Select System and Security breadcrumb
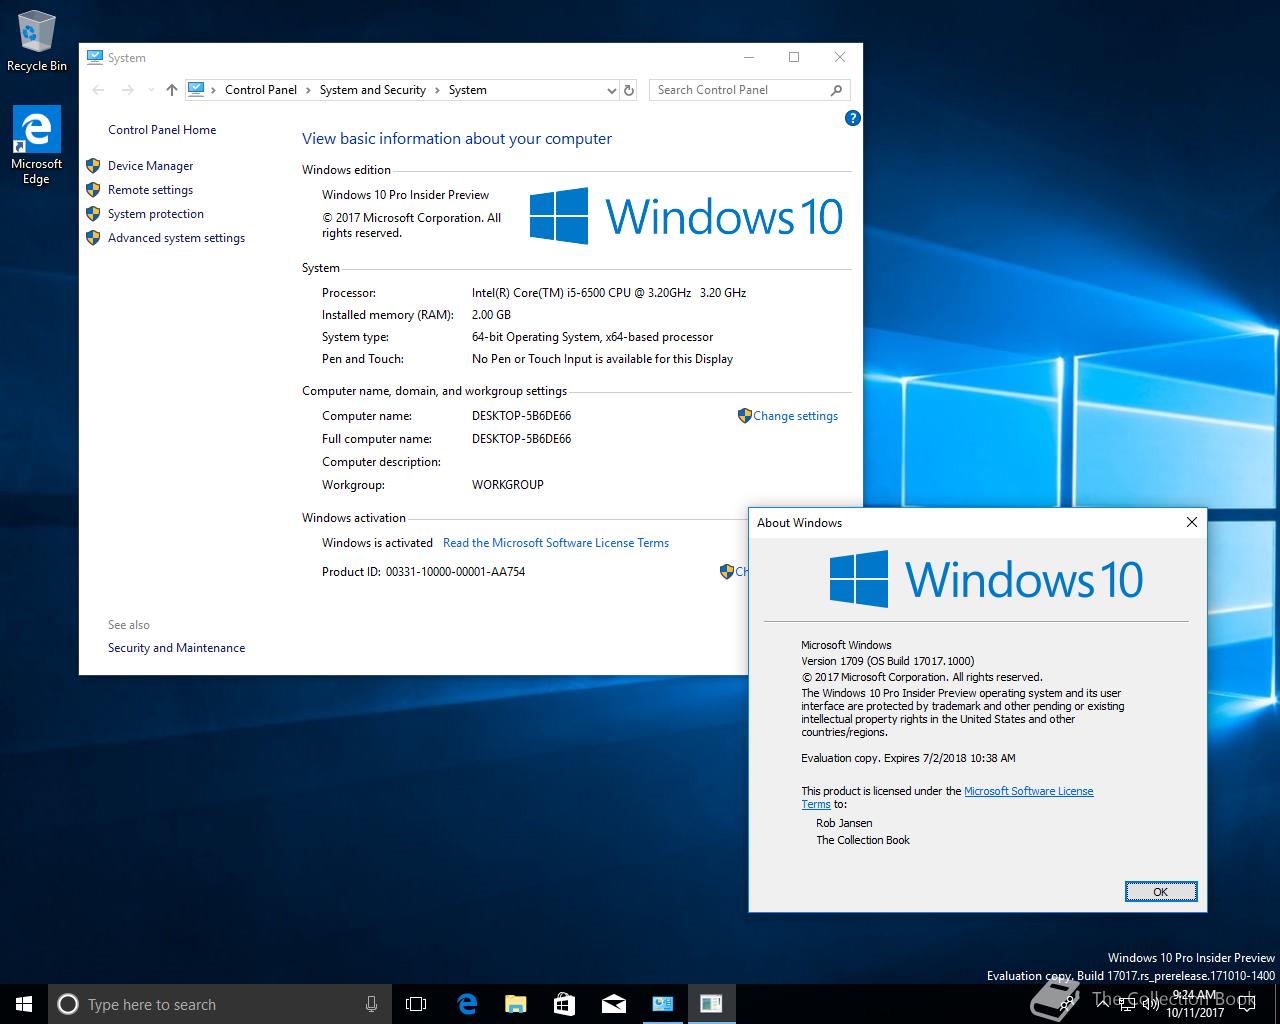The width and height of the screenshot is (1280, 1024). (x=373, y=90)
